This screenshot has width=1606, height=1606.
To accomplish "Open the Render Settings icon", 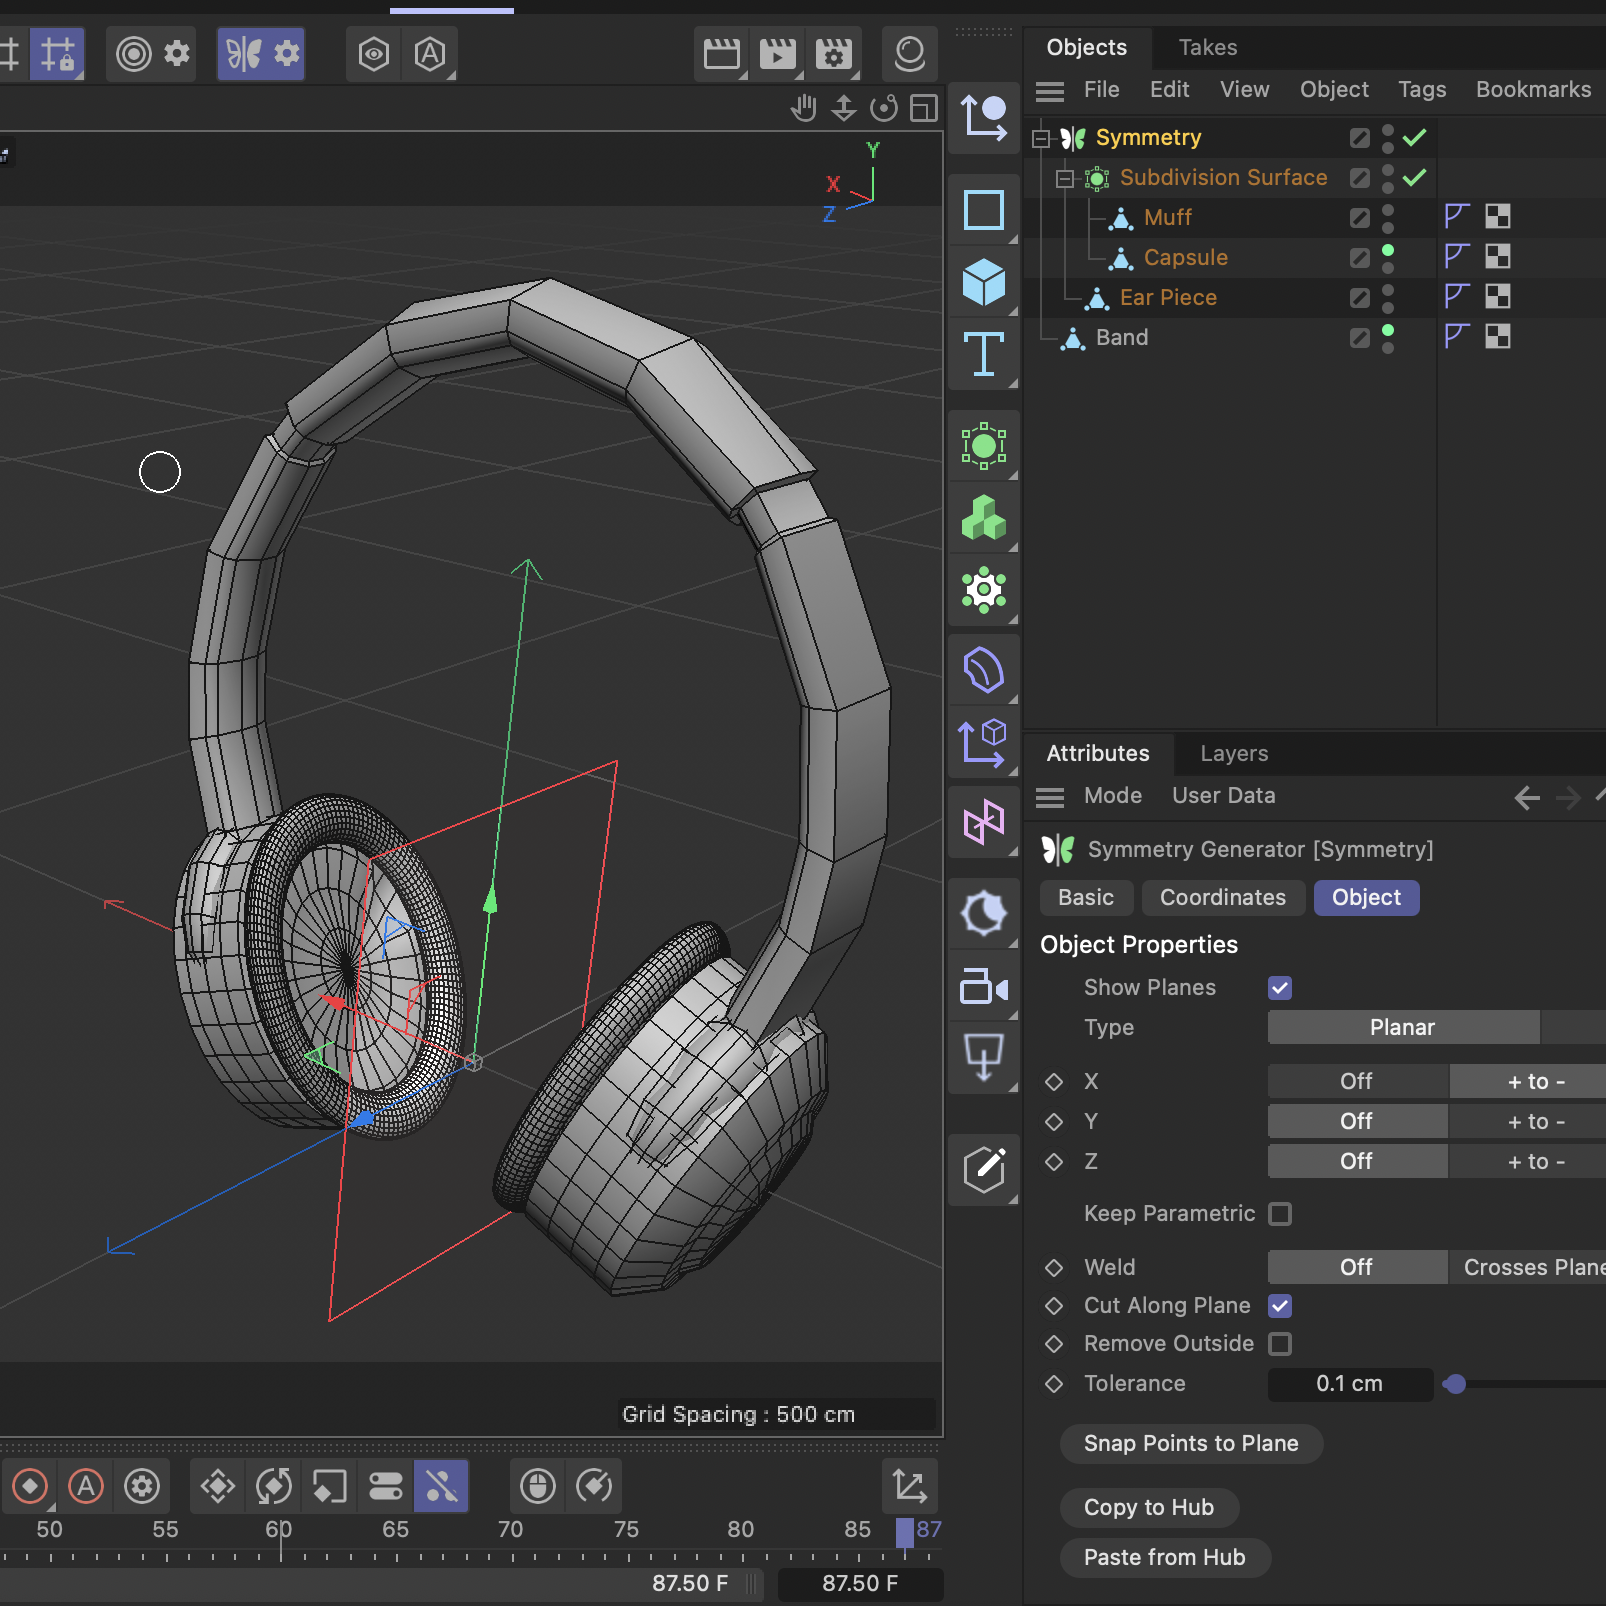I will click(835, 54).
